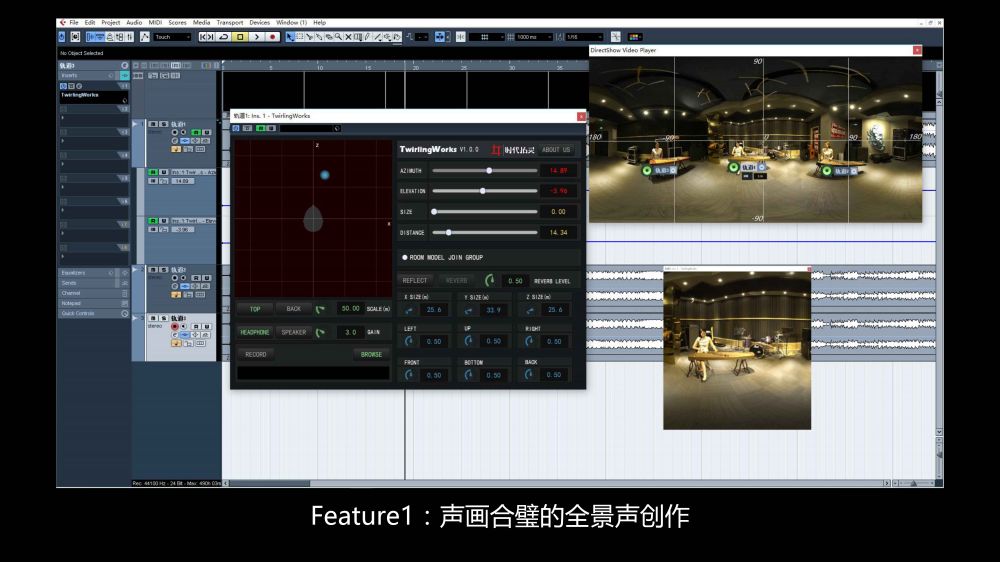This screenshot has height=562, width=1000.
Task: Enable the ROOM MODEL JOIN GROUP radio button
Action: pyautogui.click(x=404, y=257)
